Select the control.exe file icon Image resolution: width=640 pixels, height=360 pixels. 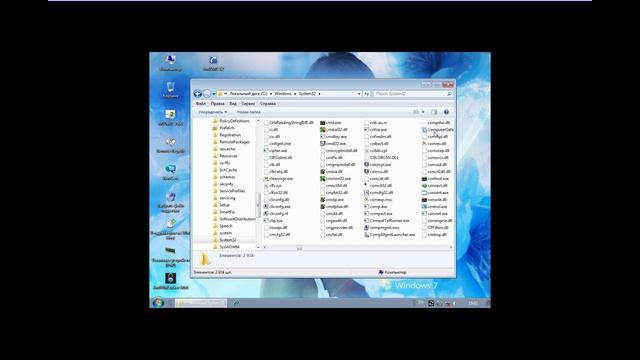(424, 207)
